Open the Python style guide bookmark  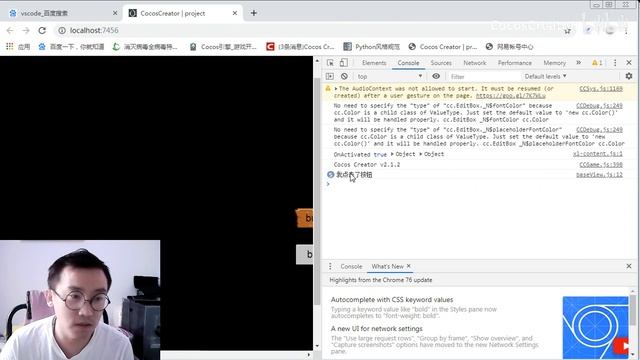(x=372, y=47)
